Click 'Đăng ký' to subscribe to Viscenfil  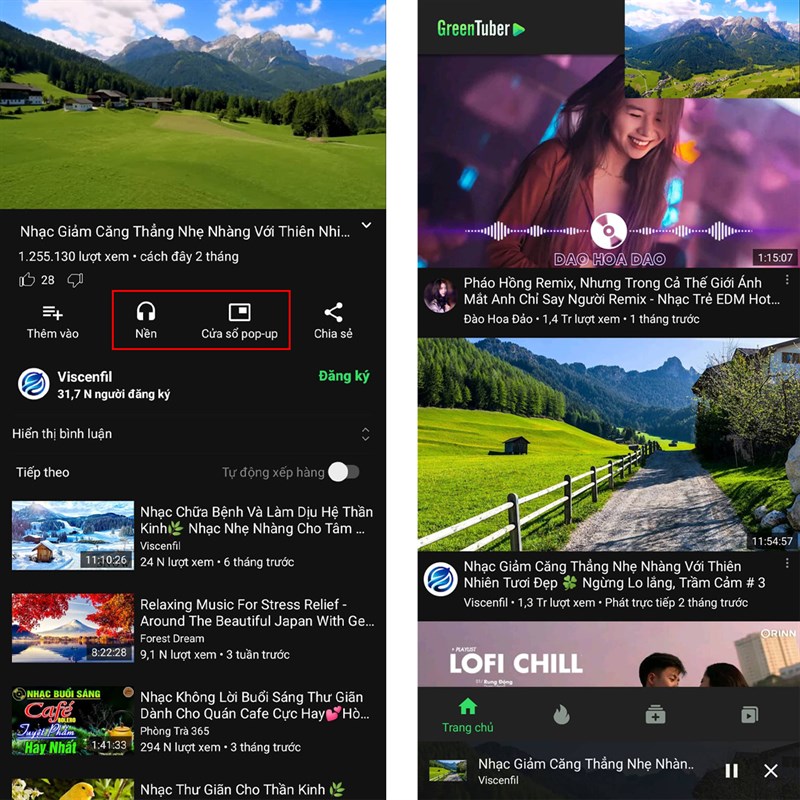344,376
